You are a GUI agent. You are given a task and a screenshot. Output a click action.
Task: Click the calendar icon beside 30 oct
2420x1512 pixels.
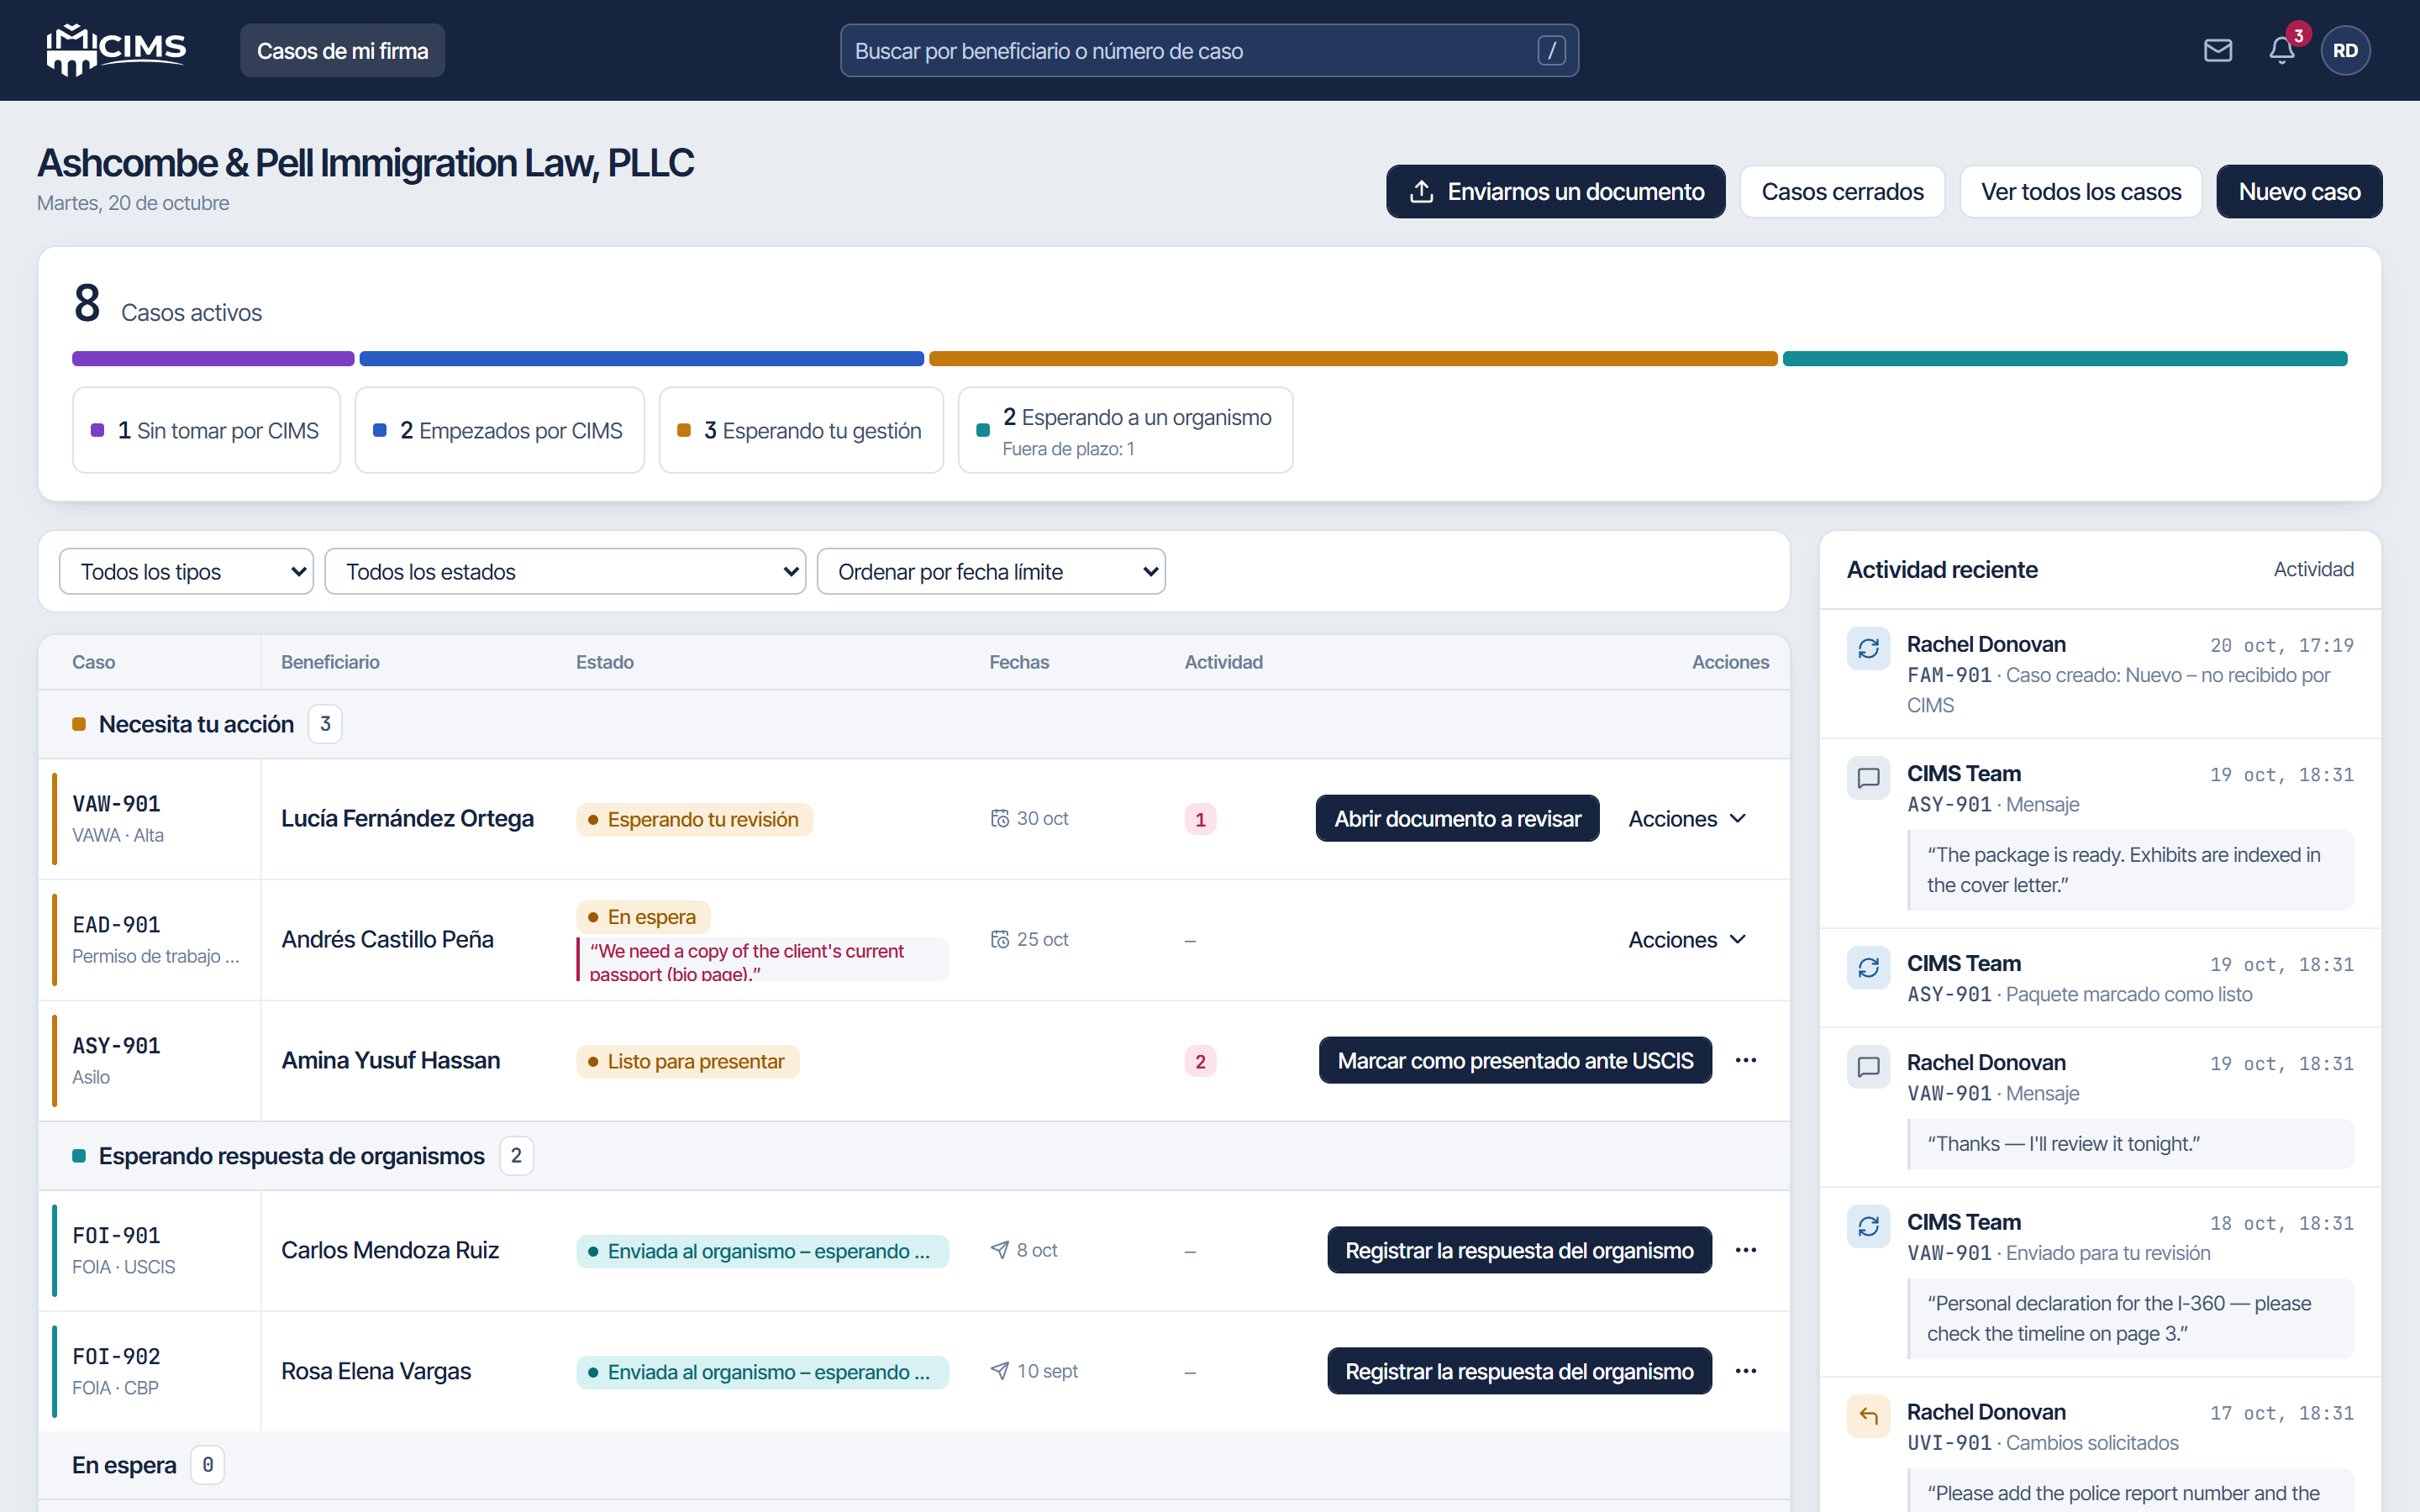999,818
